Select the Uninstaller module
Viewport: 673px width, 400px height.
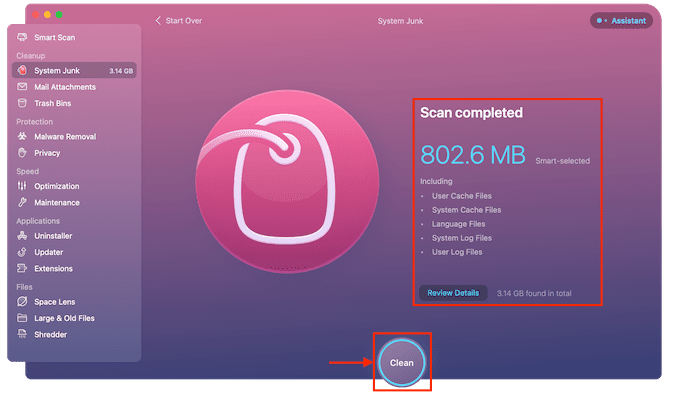[74, 236]
